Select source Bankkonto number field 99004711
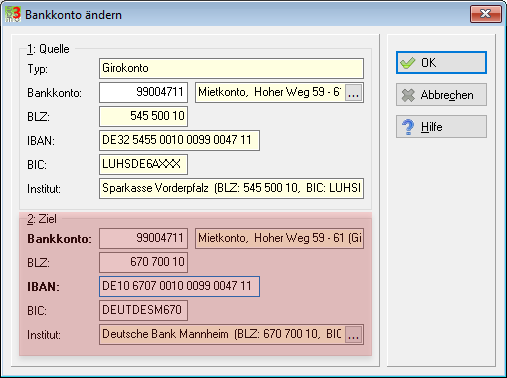The image size is (507, 378). click(143, 92)
